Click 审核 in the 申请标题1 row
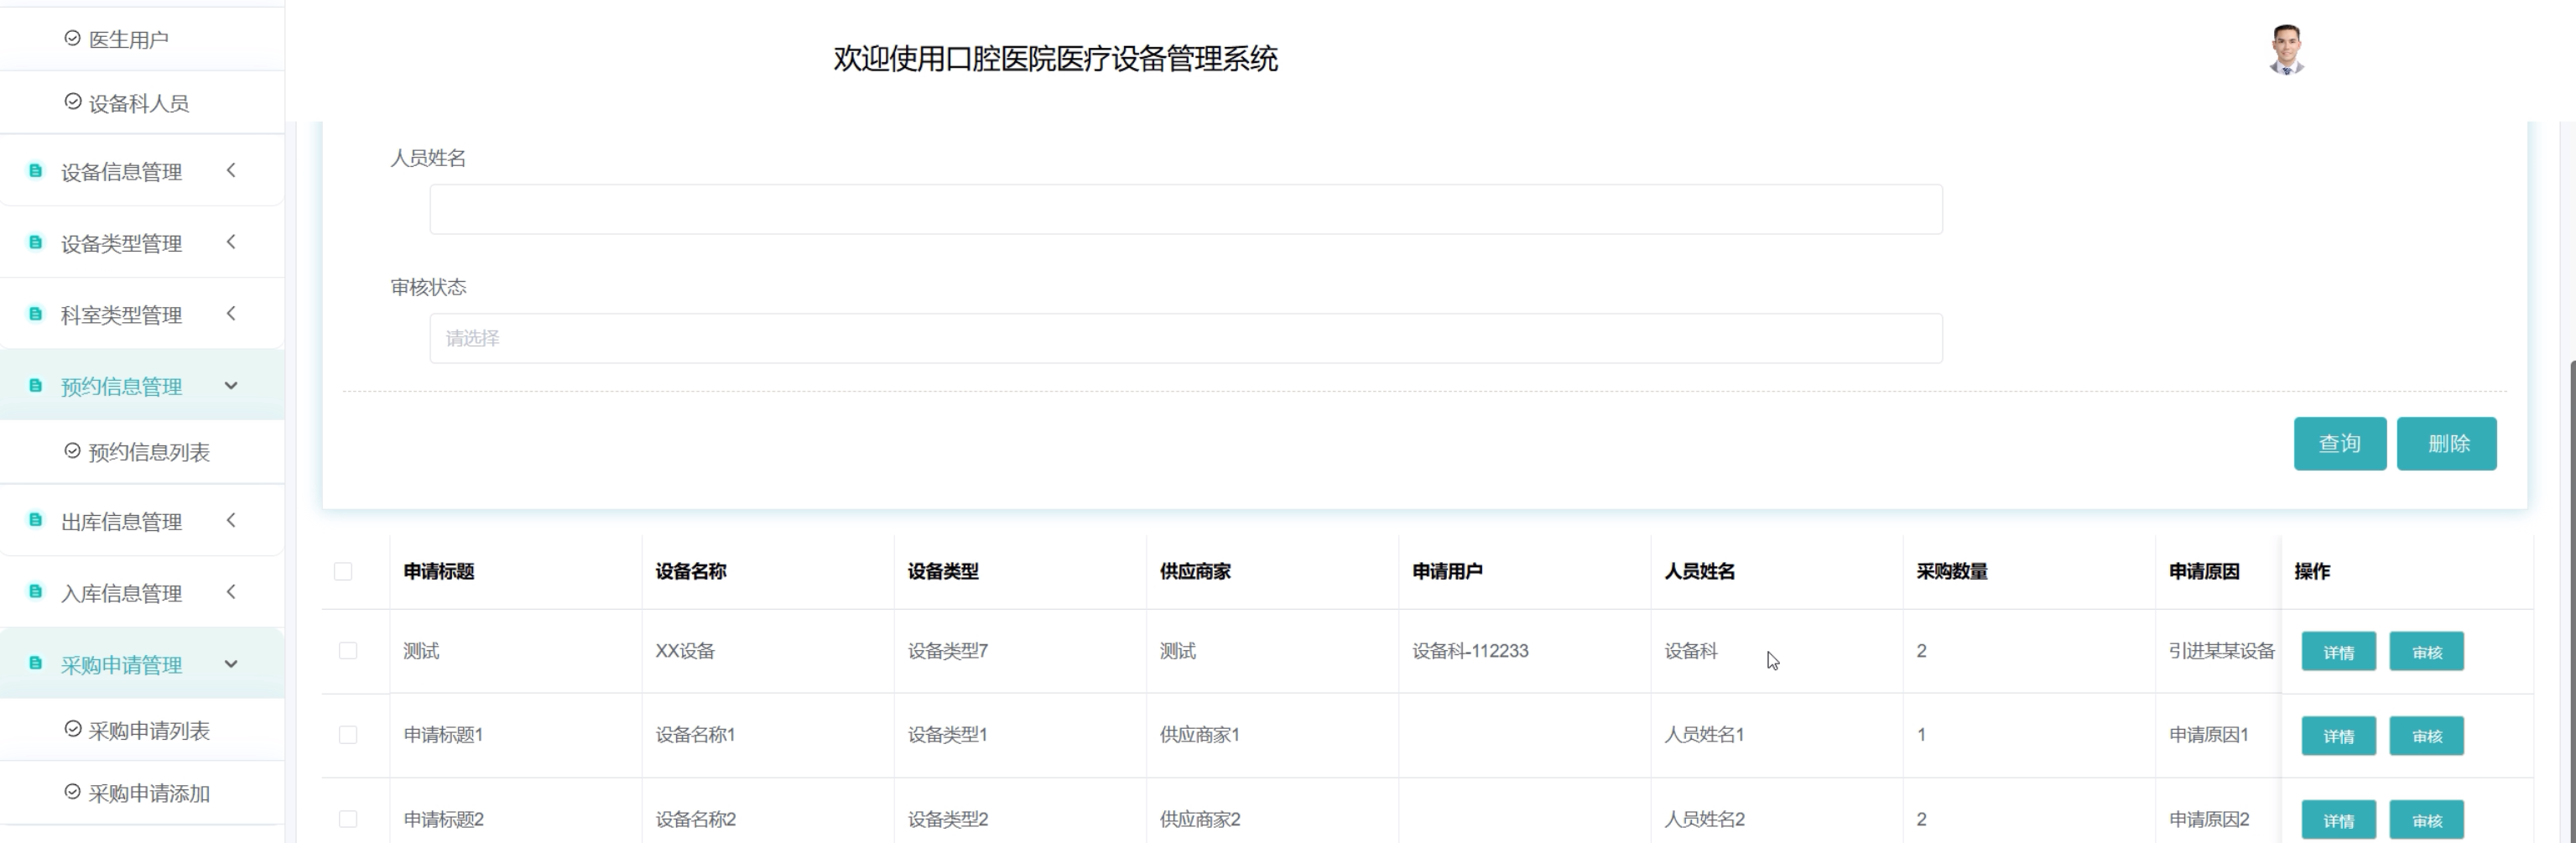The height and width of the screenshot is (843, 2576). (2427, 736)
